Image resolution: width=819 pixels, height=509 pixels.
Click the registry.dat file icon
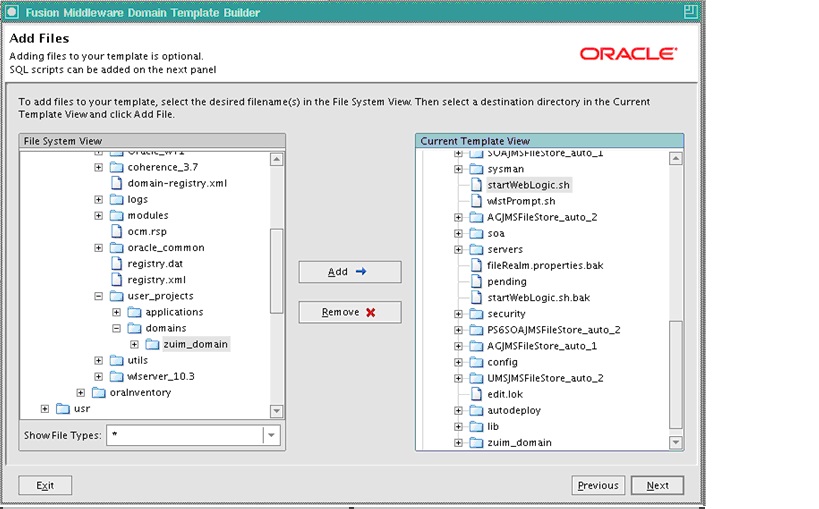(x=116, y=263)
